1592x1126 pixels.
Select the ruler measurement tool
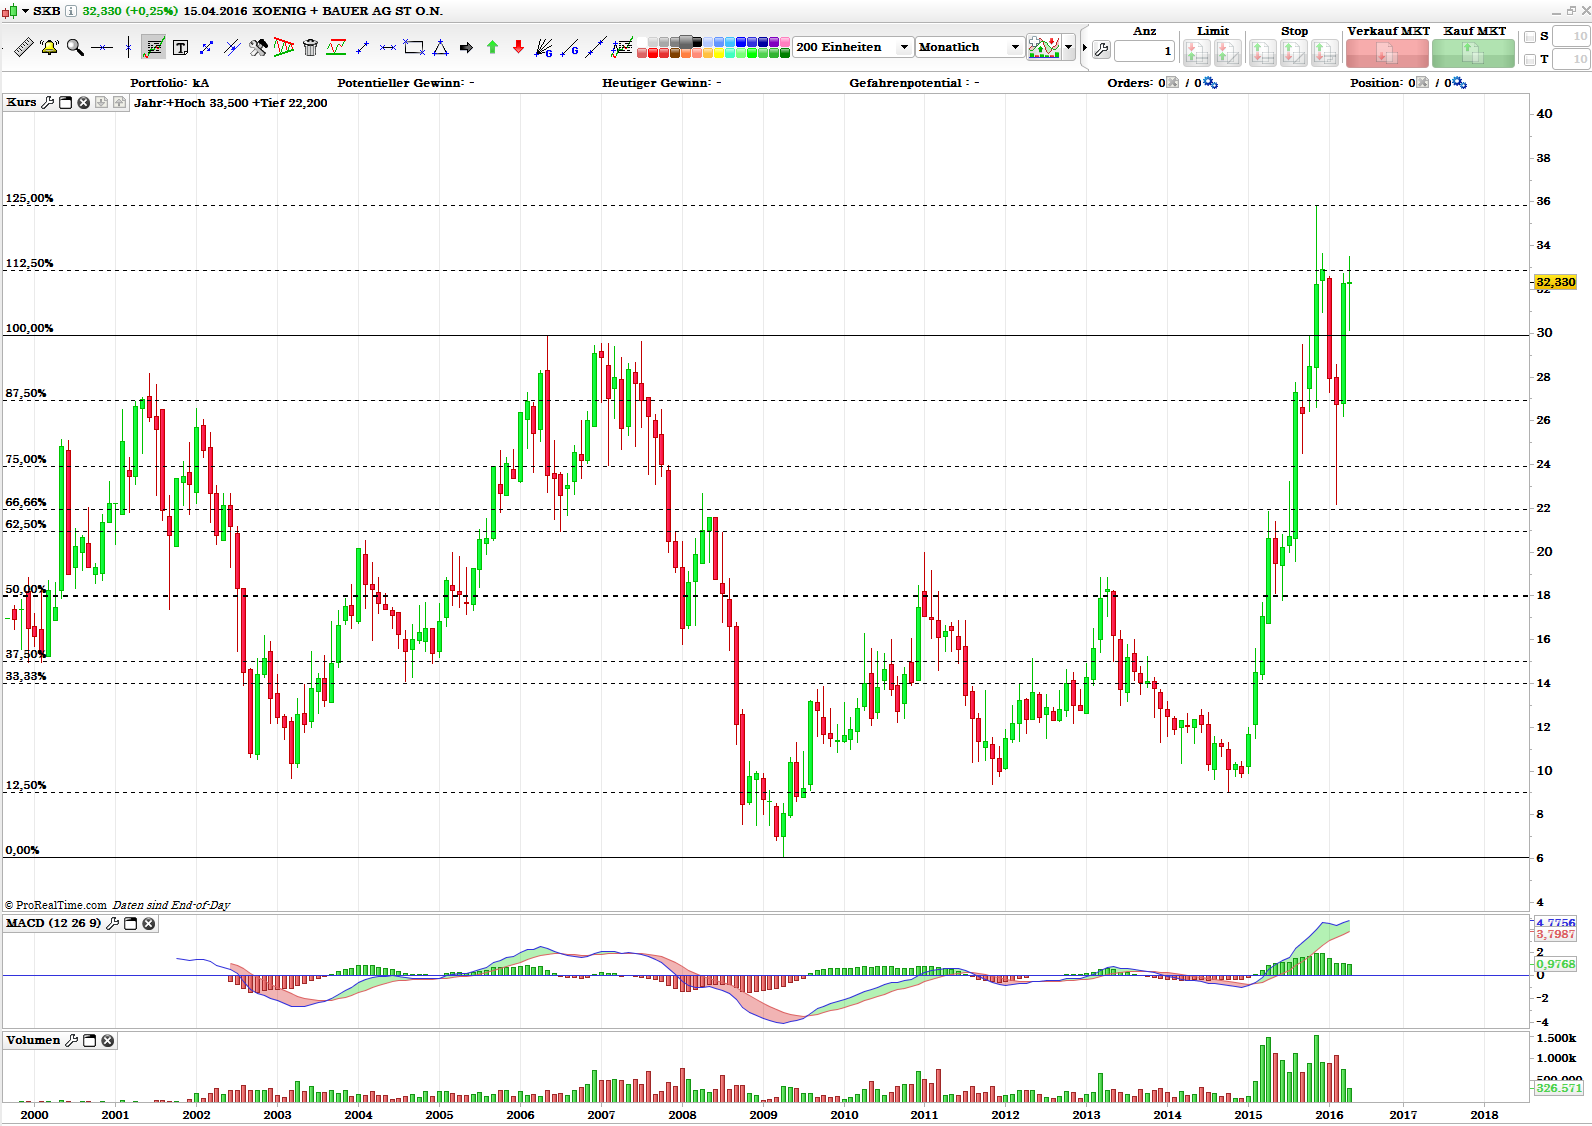click(x=23, y=47)
